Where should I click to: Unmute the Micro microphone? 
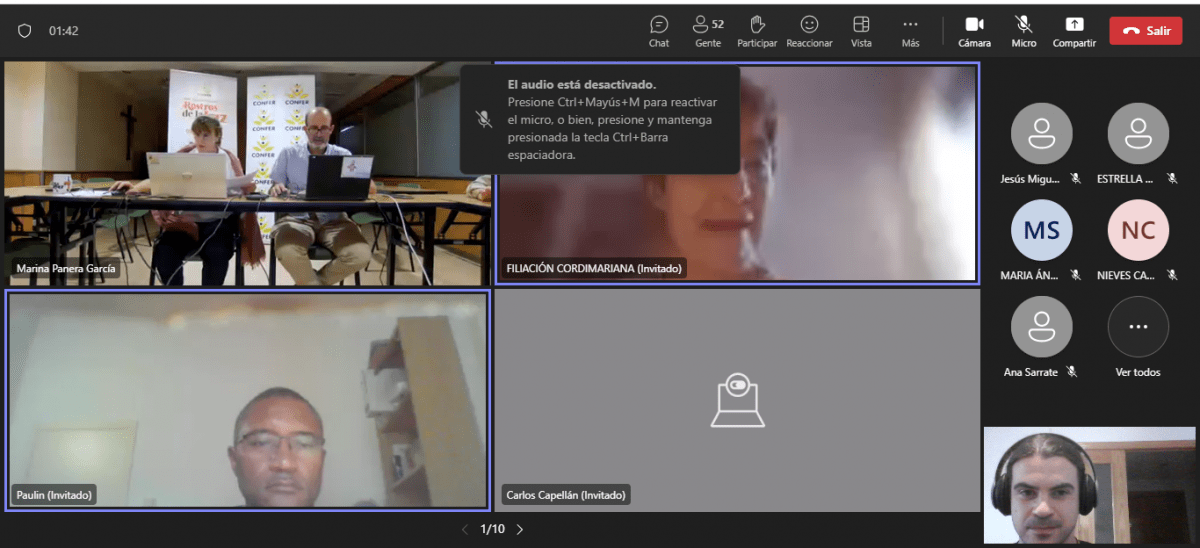point(1023,30)
